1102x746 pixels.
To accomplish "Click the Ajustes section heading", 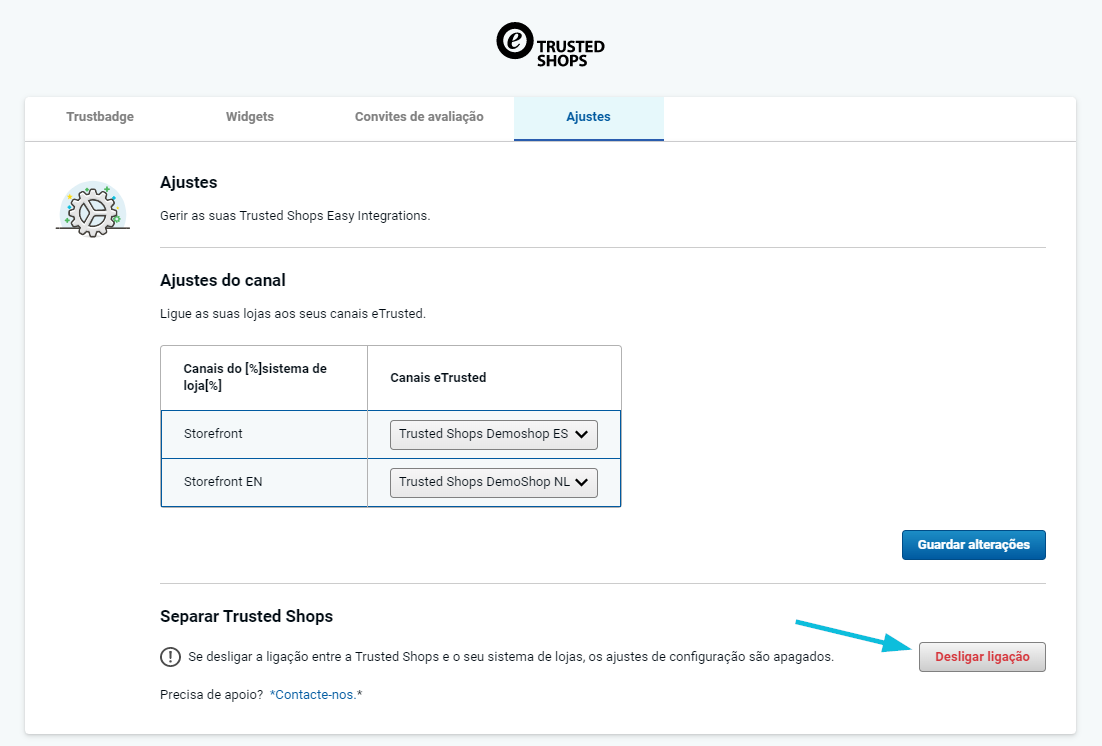I will pyautogui.click(x=188, y=183).
